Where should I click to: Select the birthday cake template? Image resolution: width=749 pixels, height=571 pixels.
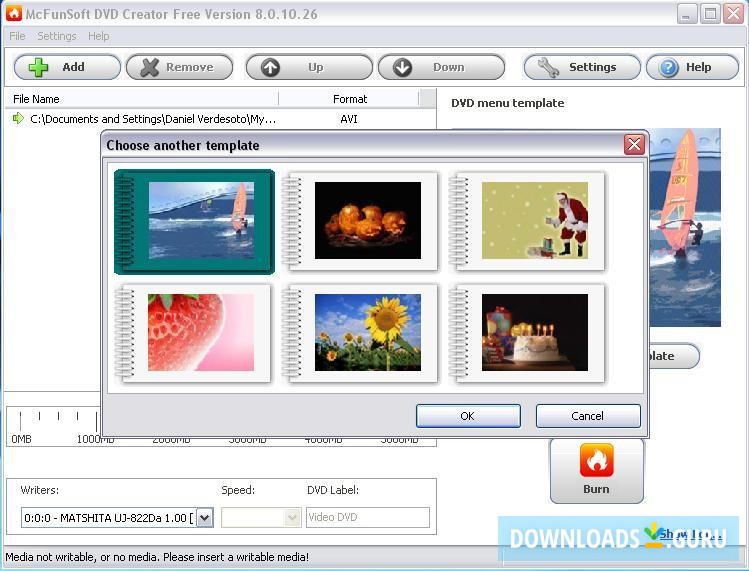coord(528,333)
